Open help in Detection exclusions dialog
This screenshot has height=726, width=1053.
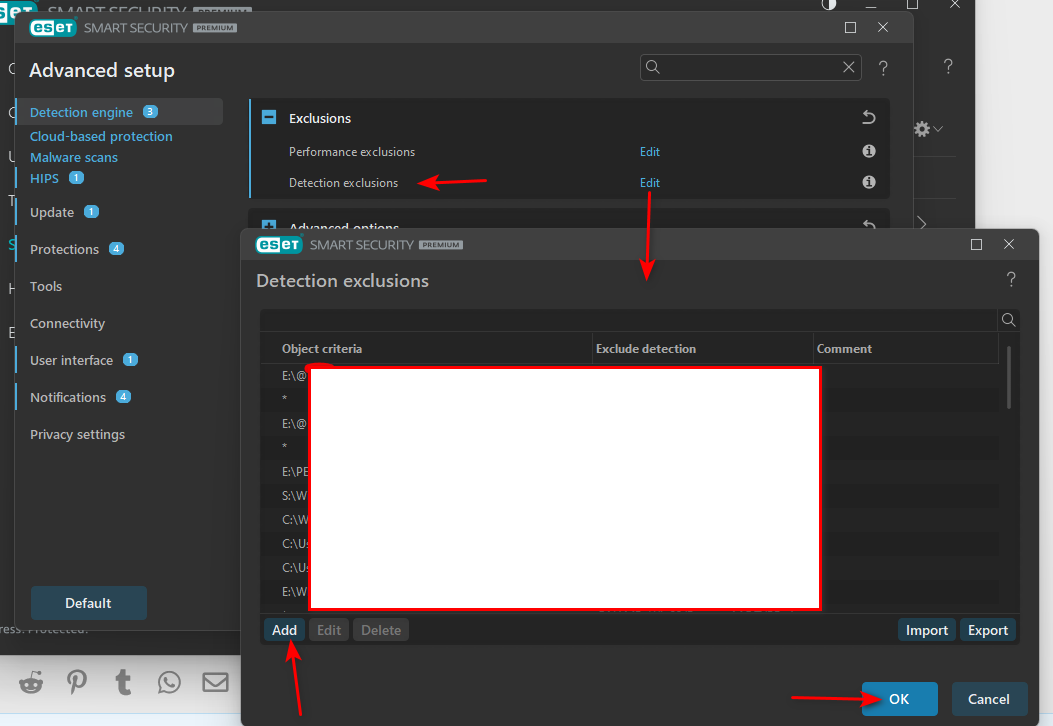(x=1011, y=279)
